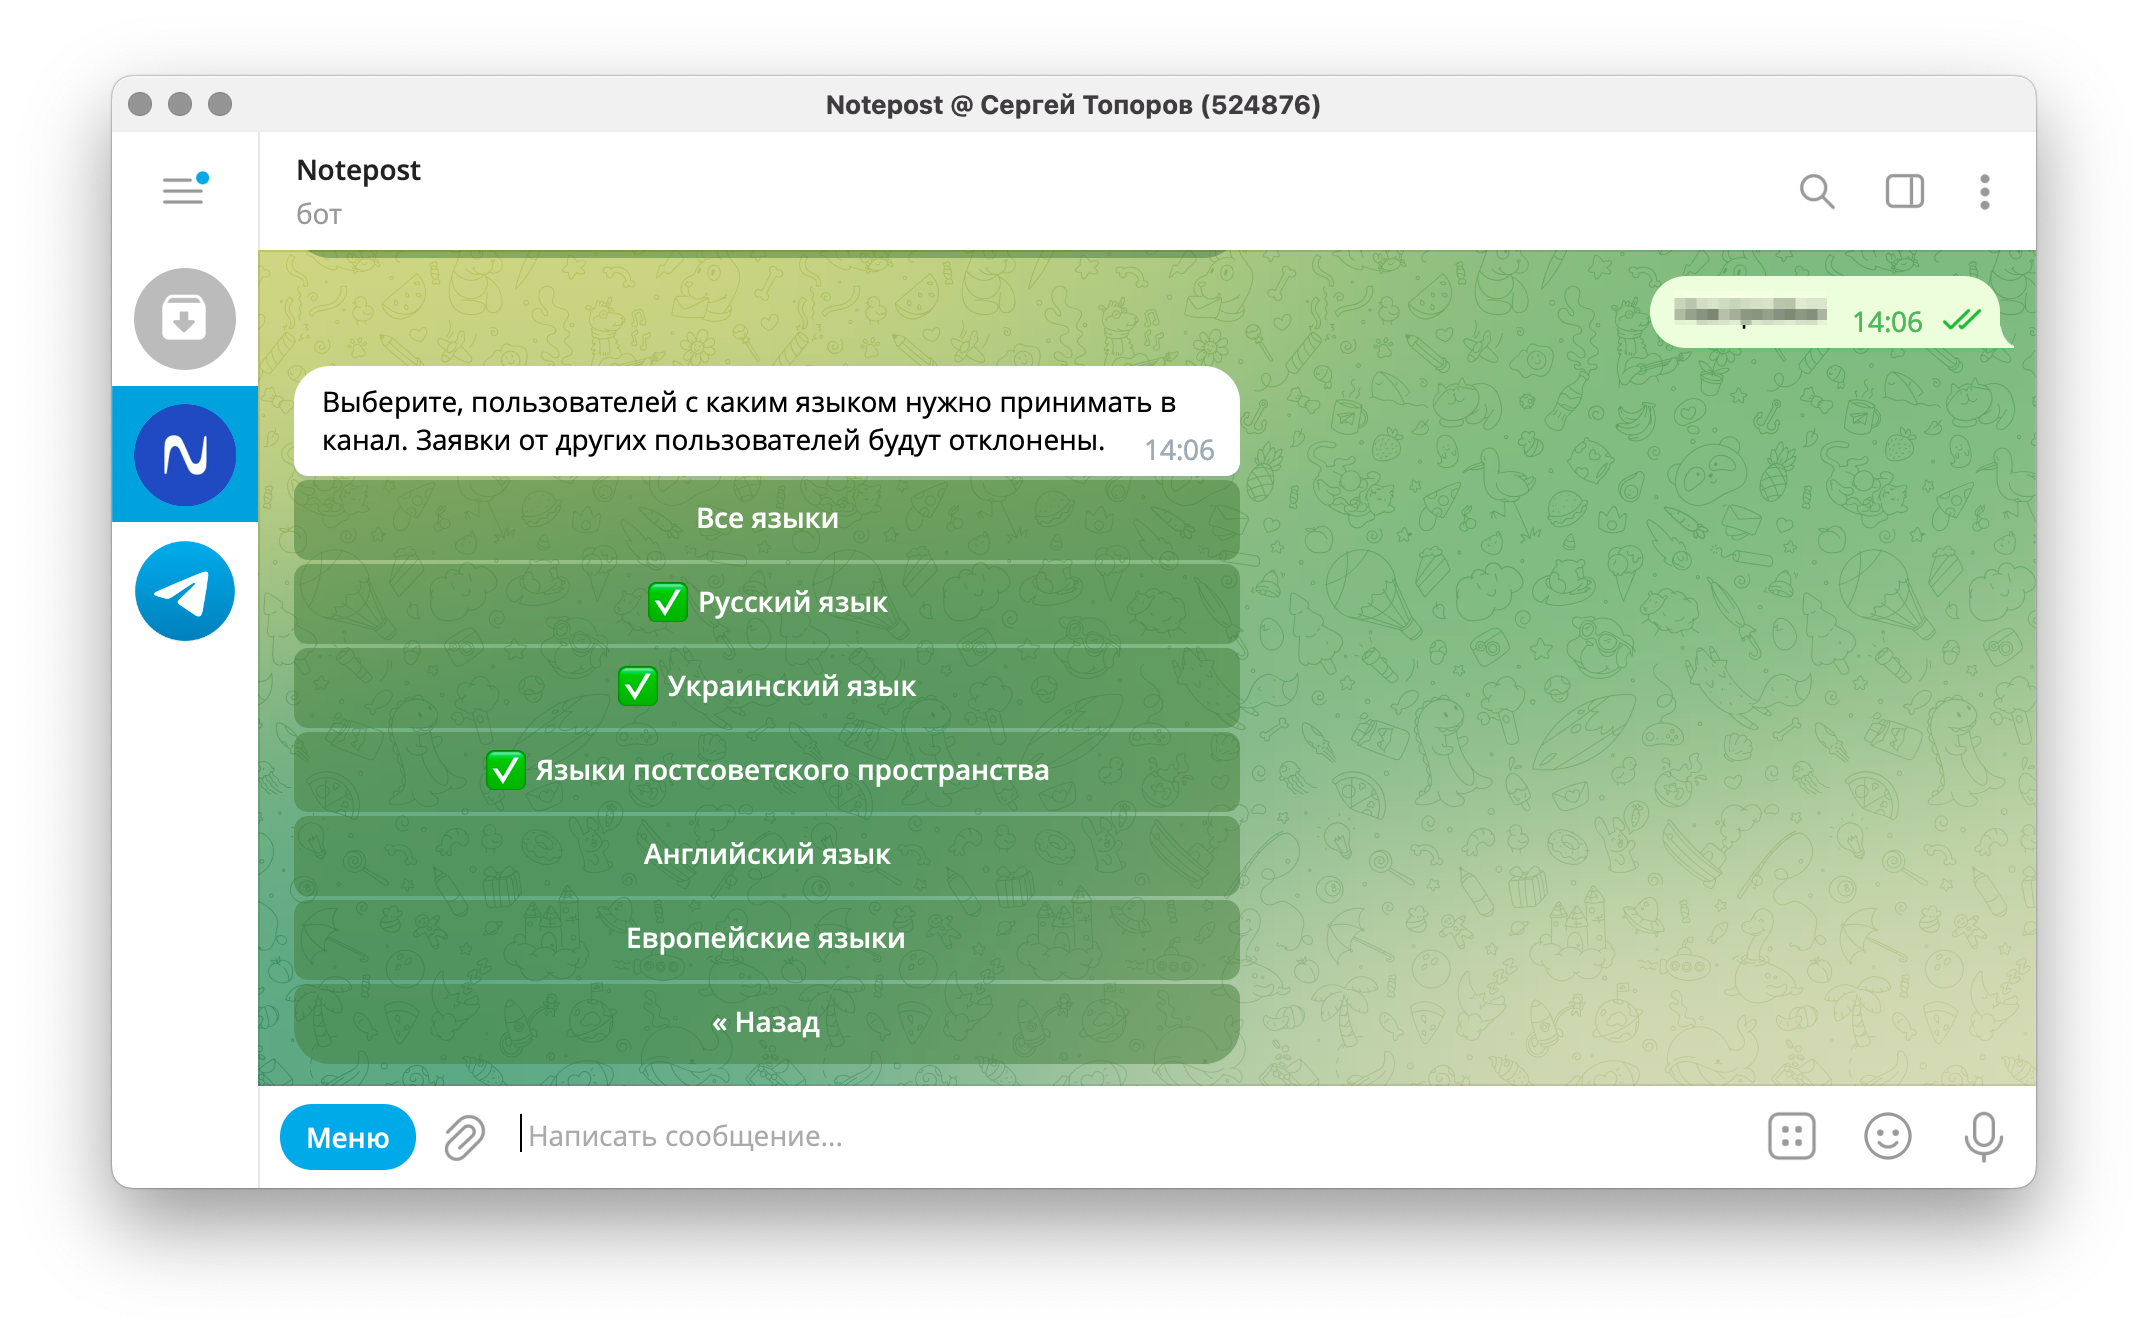
Task: Open the hamburger main menu icon
Action: [184, 190]
